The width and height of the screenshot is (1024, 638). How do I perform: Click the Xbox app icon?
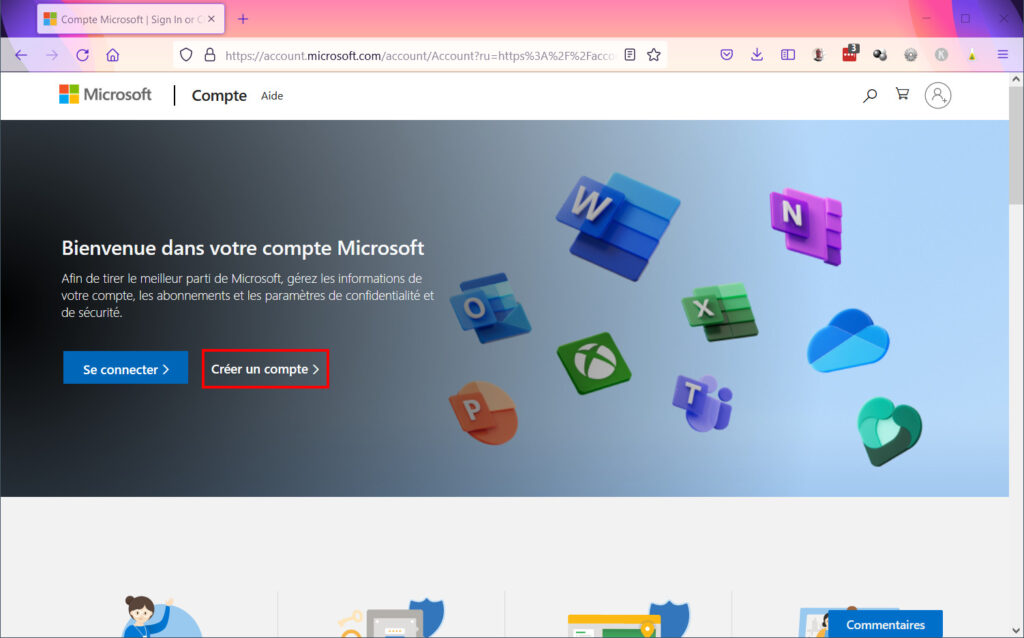coord(594,363)
